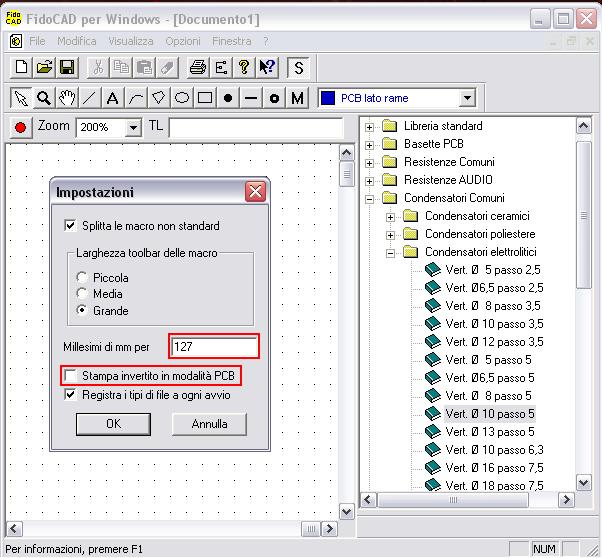Click the yellow question mark help icon
Image resolution: width=602 pixels, height=558 pixels.
[x=244, y=67]
